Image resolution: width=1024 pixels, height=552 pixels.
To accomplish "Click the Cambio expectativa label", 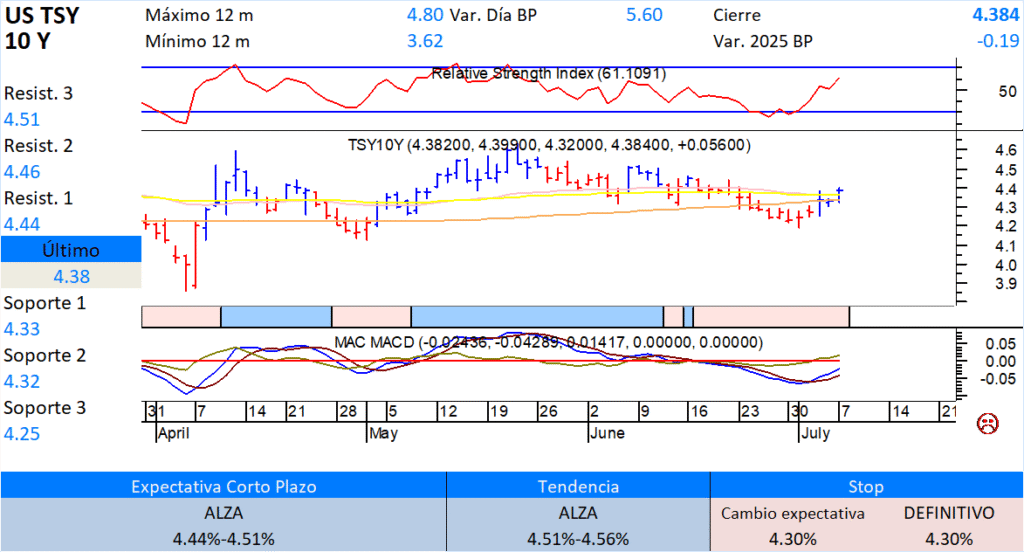I will pyautogui.click(x=792, y=514).
